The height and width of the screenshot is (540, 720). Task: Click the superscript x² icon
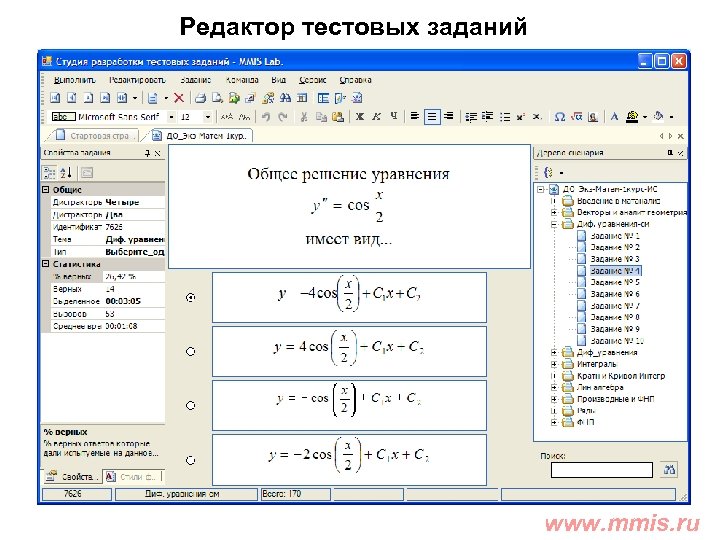coord(521,117)
